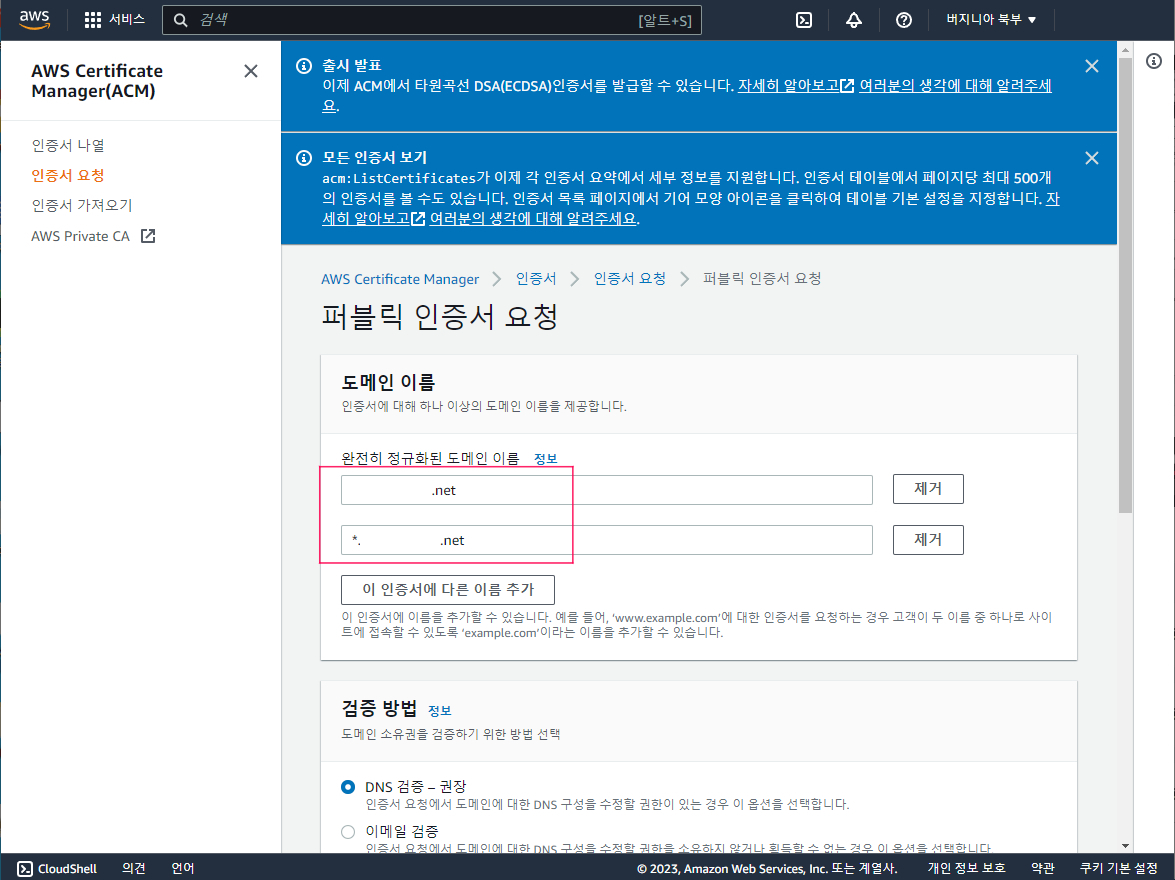Open the 버지니아 북부 region dropdown
1175x880 pixels.
pyautogui.click(x=991, y=19)
